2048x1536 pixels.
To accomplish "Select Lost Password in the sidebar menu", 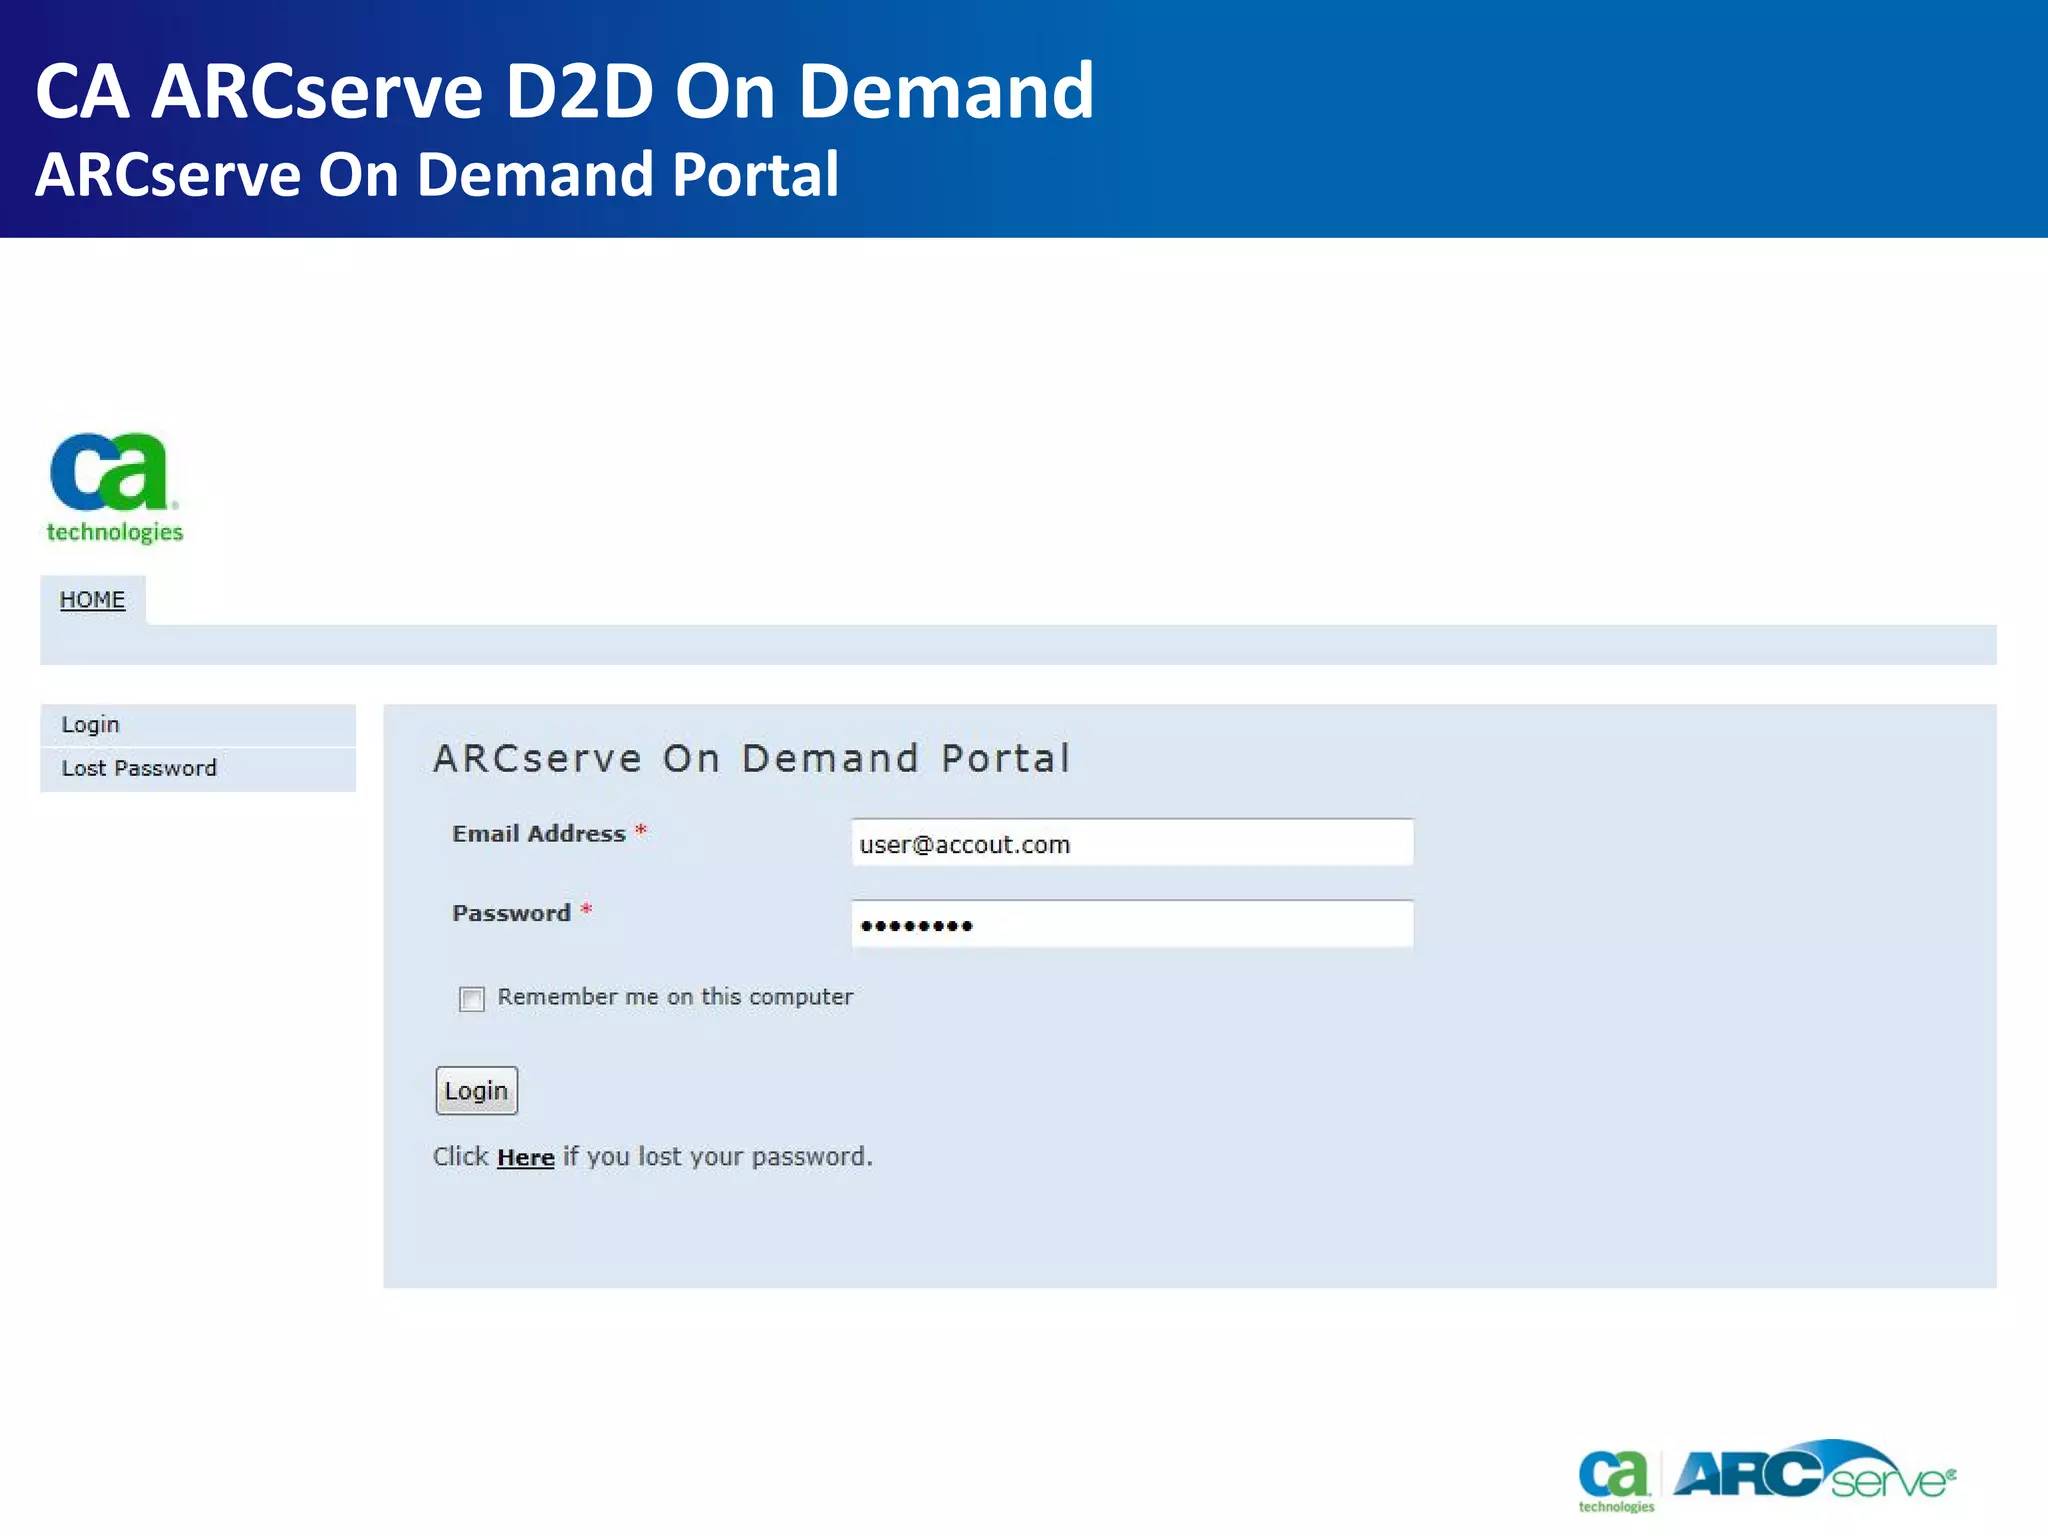I will (198, 769).
